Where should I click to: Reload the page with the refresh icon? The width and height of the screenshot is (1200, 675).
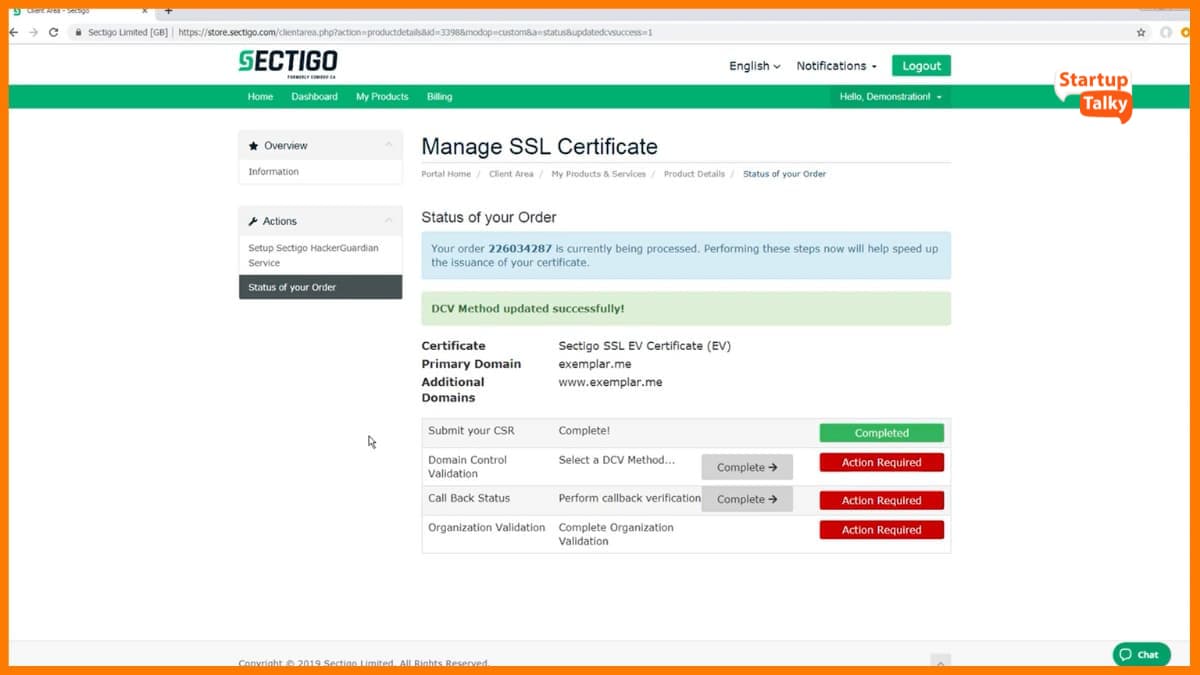coord(53,31)
